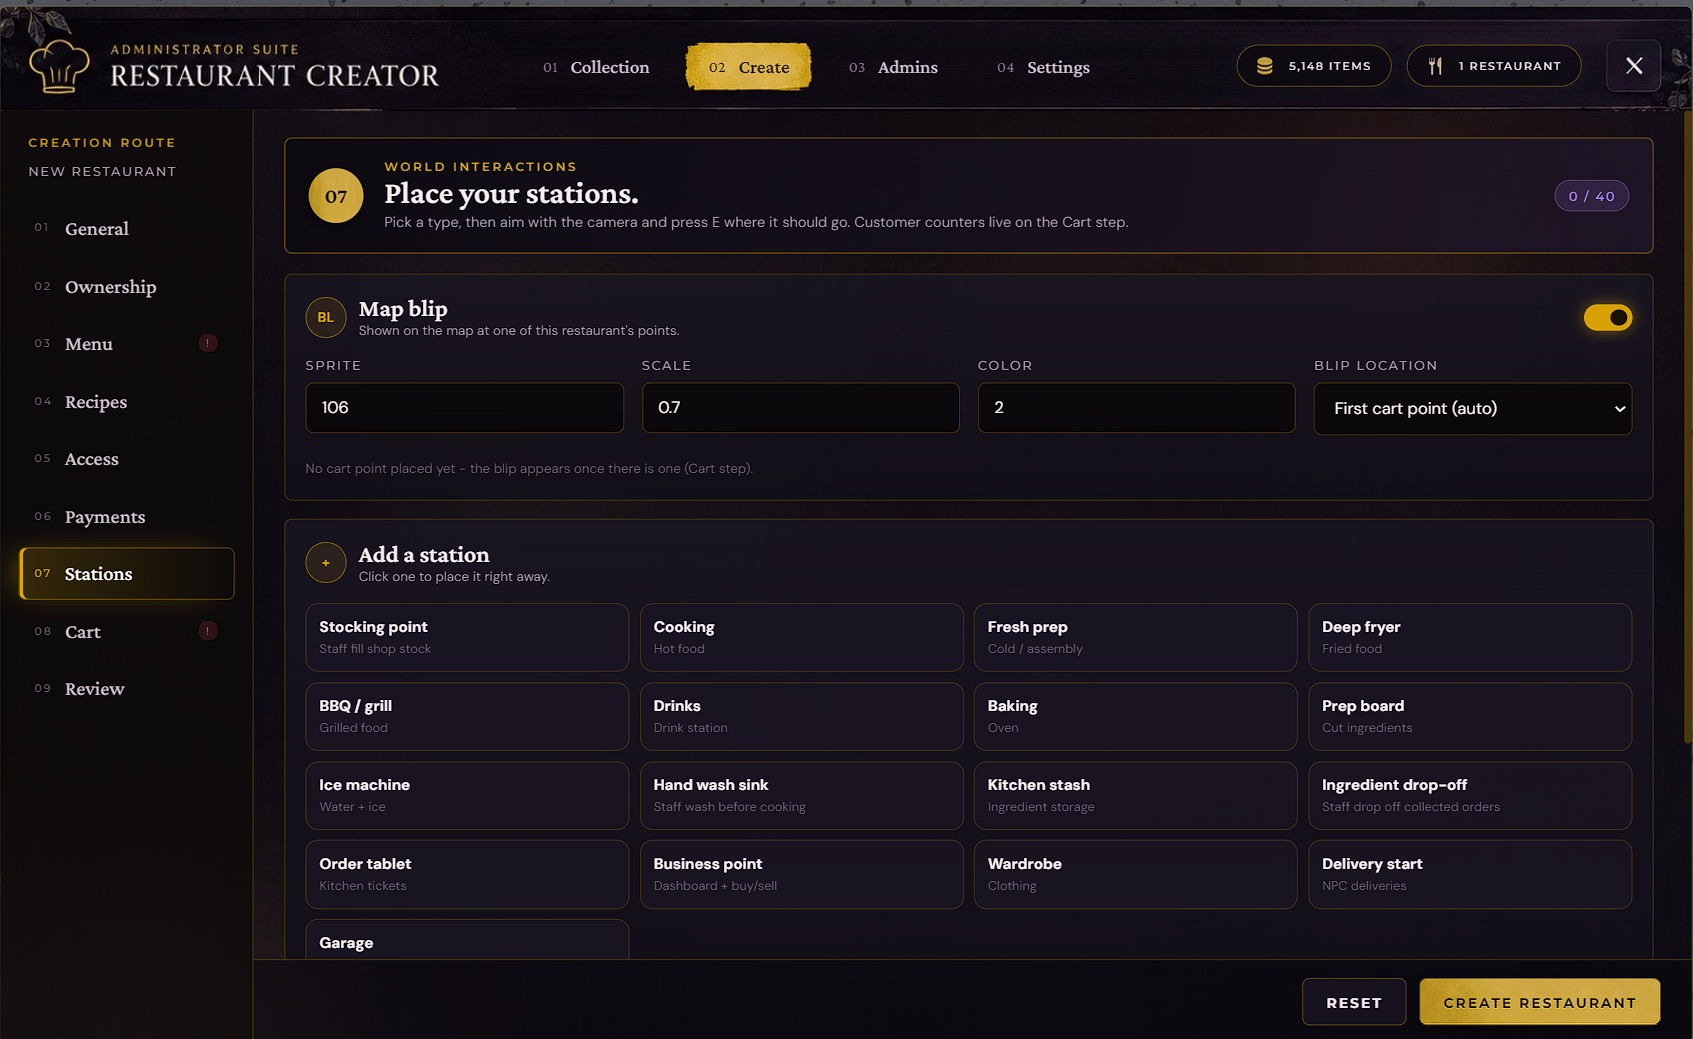This screenshot has width=1693, height=1039.
Task: Click the Cart step warning badge
Action: [208, 631]
